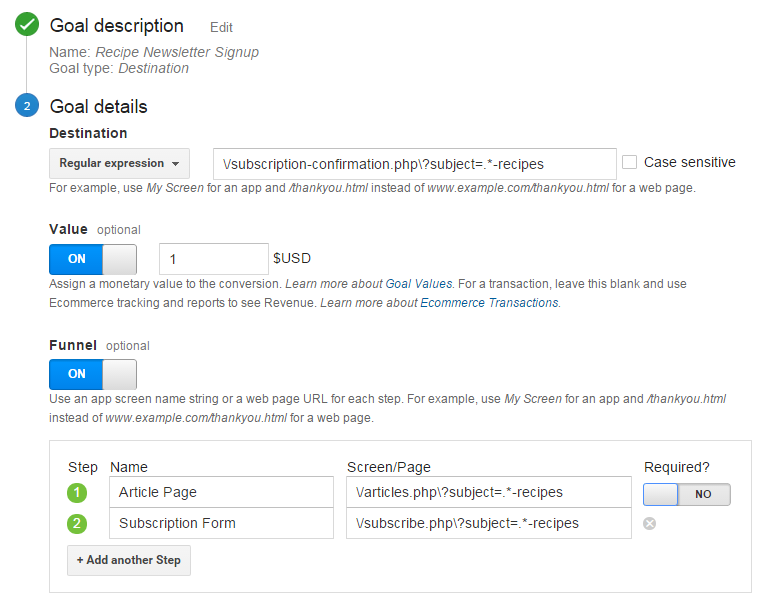The width and height of the screenshot is (772, 616).
Task: Open the Ecommerce Transactions link
Action: coord(489,303)
